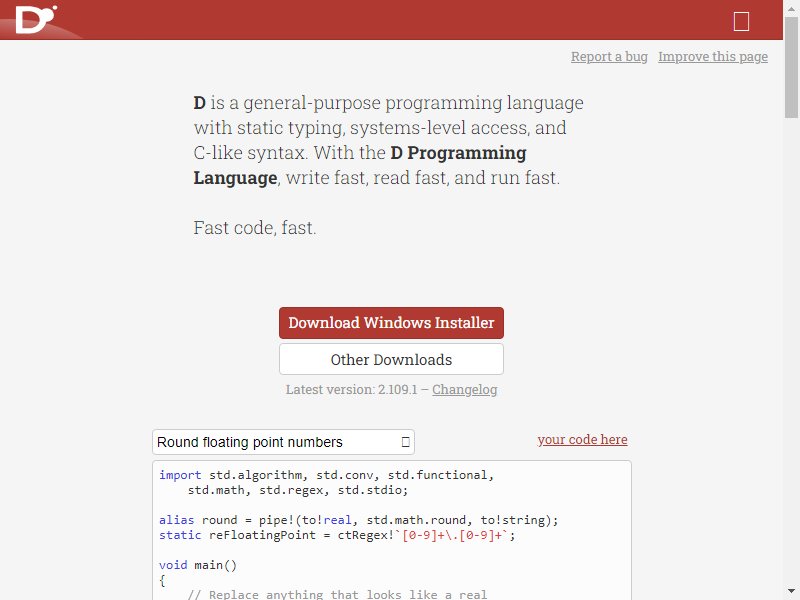
Task: Click the page vertical scrollbar thumb
Action: coord(791,67)
